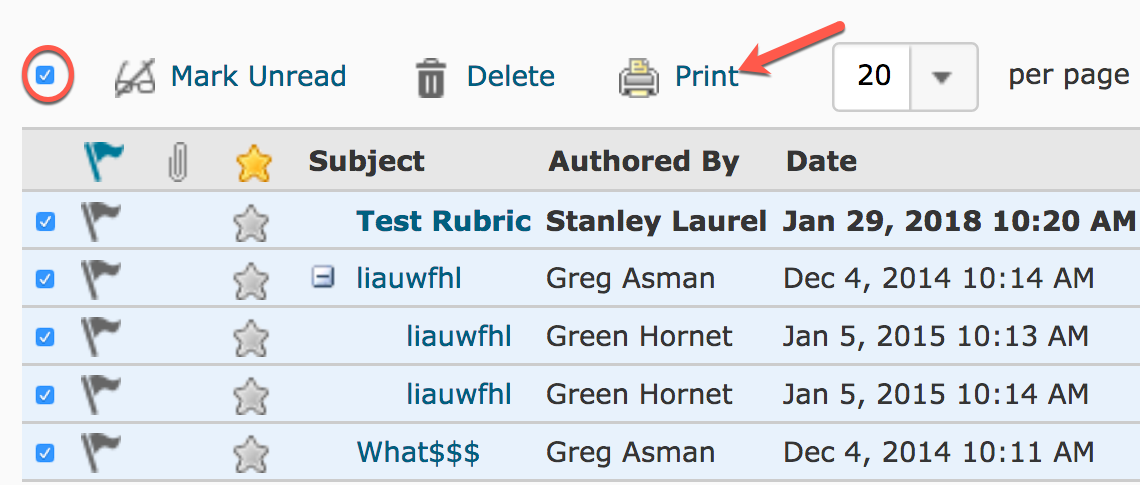Viewport: 1140px width, 485px height.
Task: Star the Test Rubric post
Action: point(251,223)
